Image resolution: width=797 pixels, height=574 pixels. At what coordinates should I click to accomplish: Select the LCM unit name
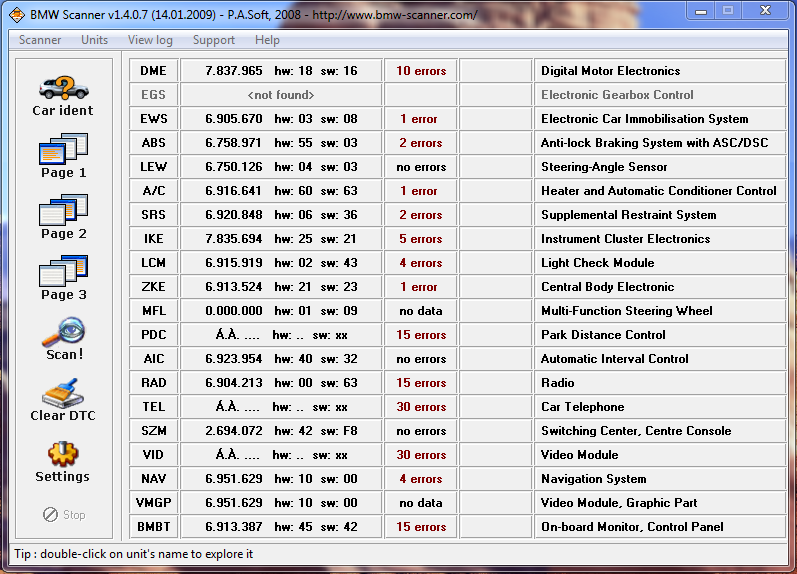tap(154, 263)
